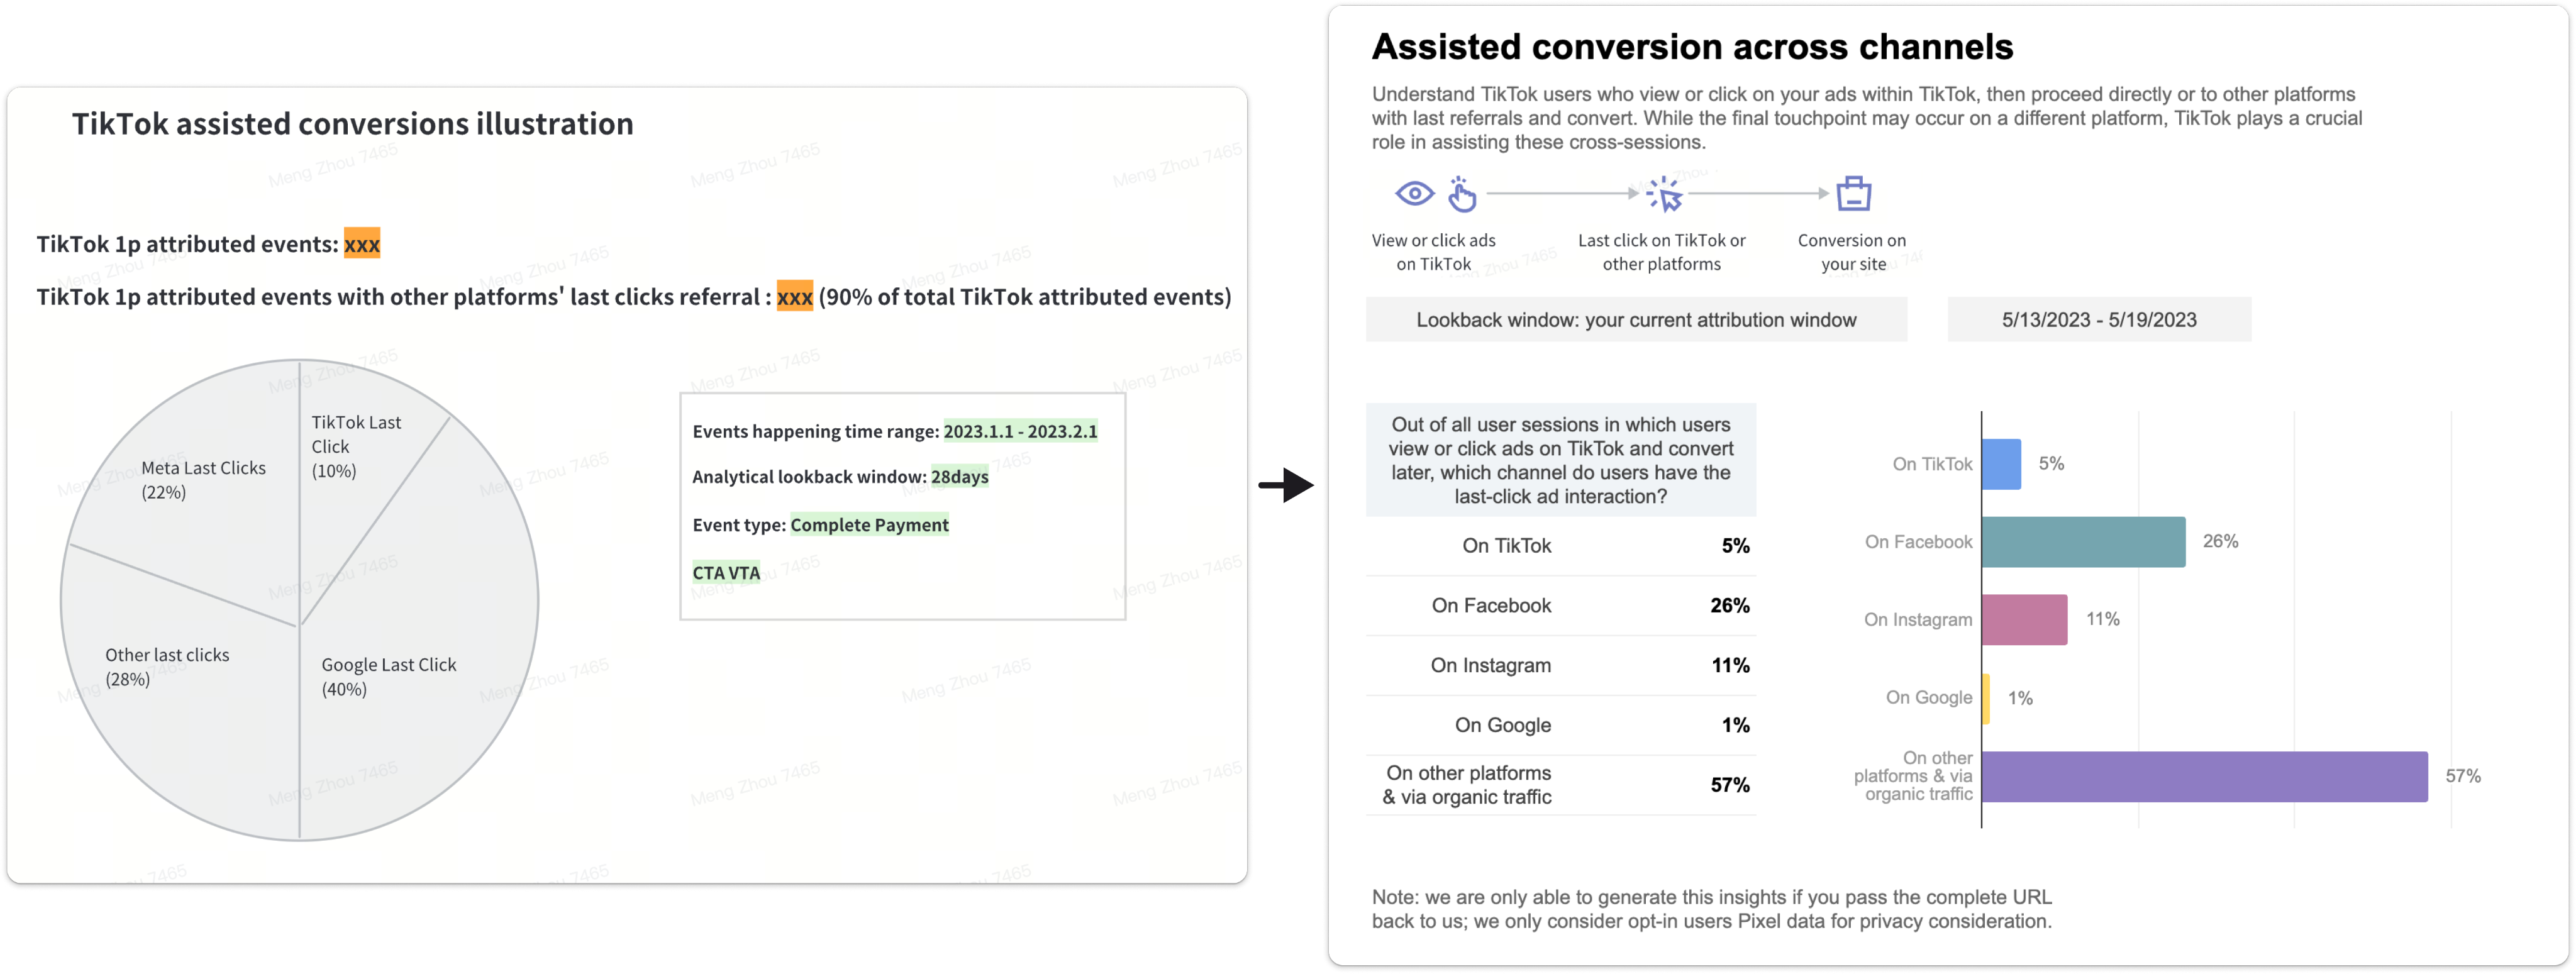Click the purple other platforms bar
This screenshot has width=2576, height=974.
click(x=2204, y=776)
